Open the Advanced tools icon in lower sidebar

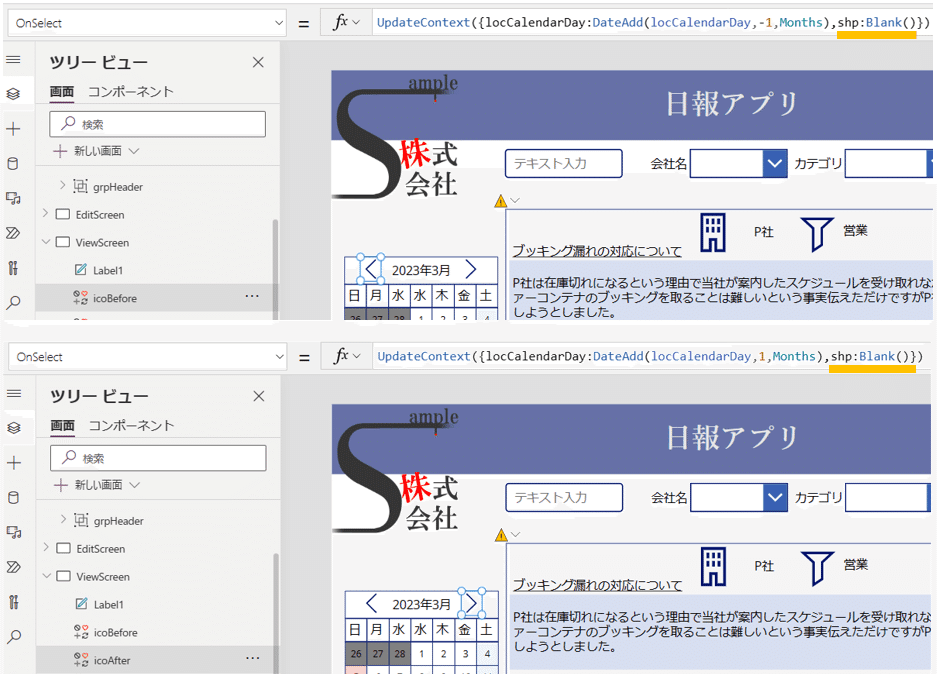tap(14, 602)
